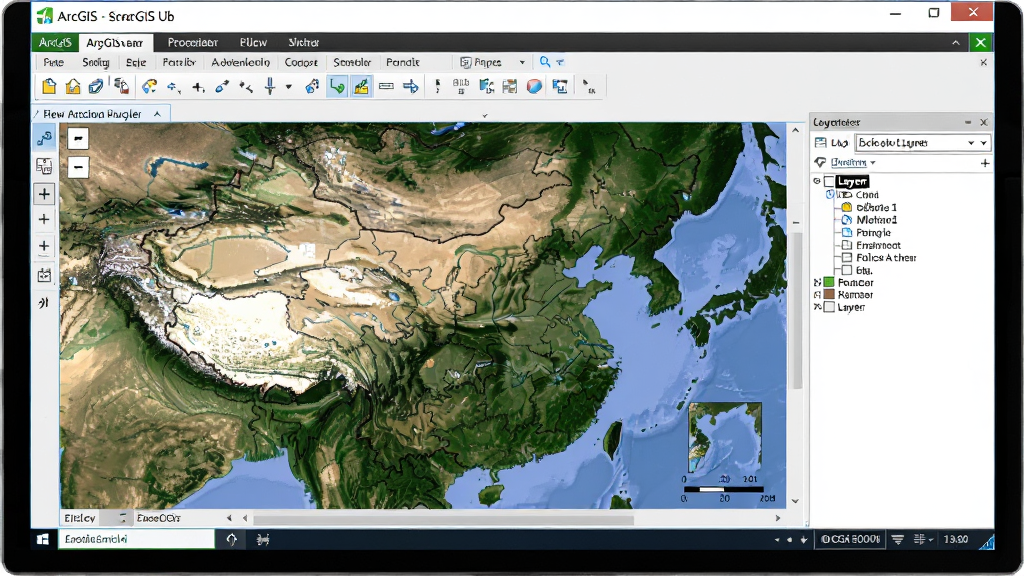Toggle the Ensimoat checkbox
Screen dimensions: 1024x576
847,245
